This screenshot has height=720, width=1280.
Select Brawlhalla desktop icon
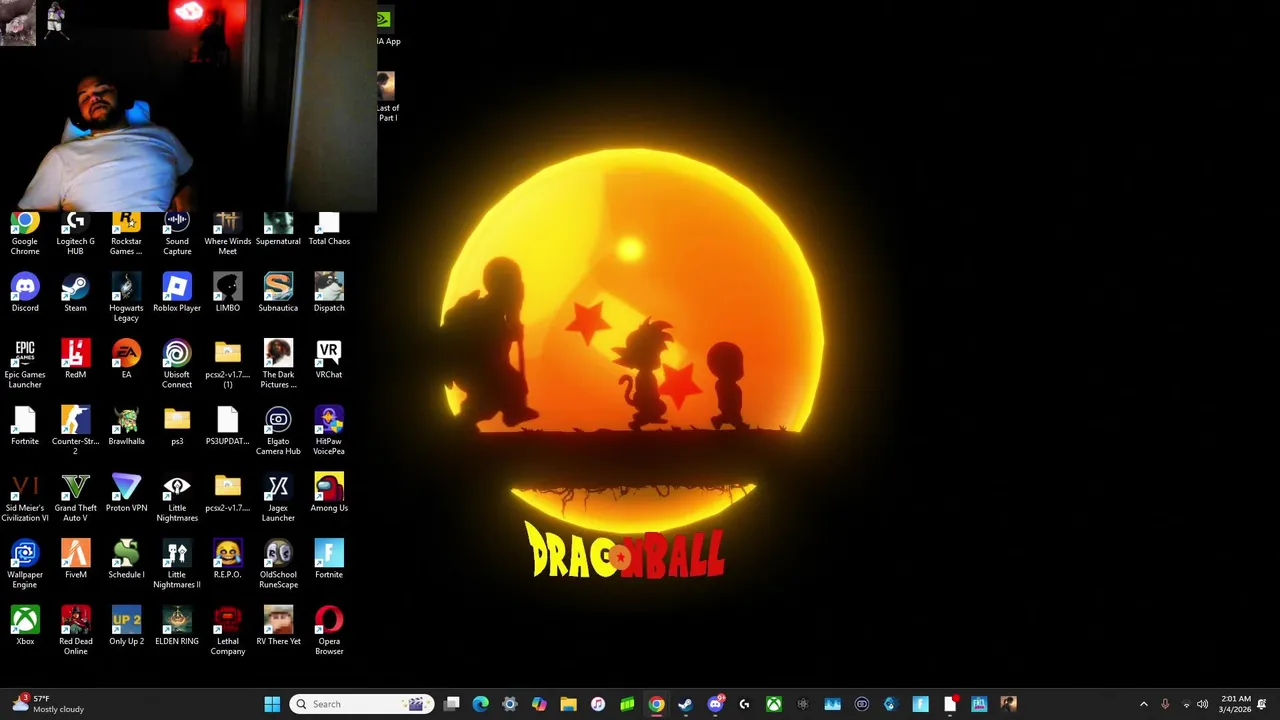click(126, 426)
